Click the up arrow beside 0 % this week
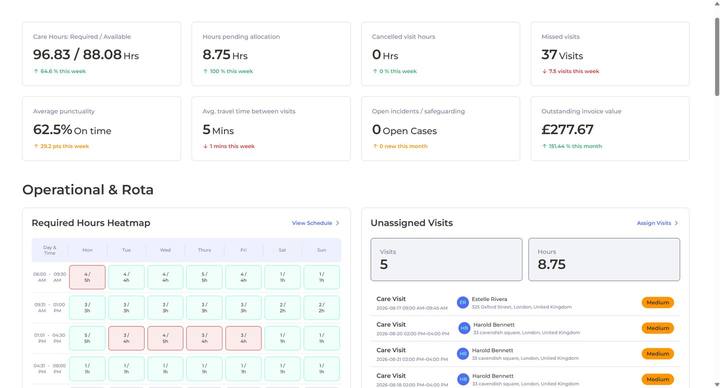 point(375,71)
